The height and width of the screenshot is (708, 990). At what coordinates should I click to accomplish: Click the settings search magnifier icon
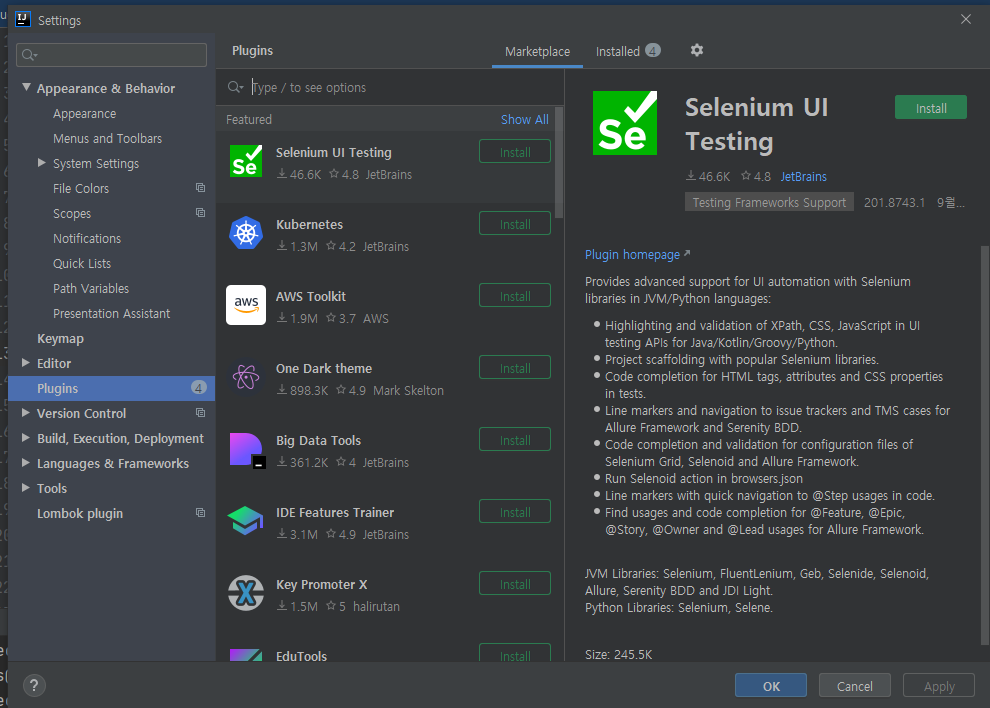point(29,55)
